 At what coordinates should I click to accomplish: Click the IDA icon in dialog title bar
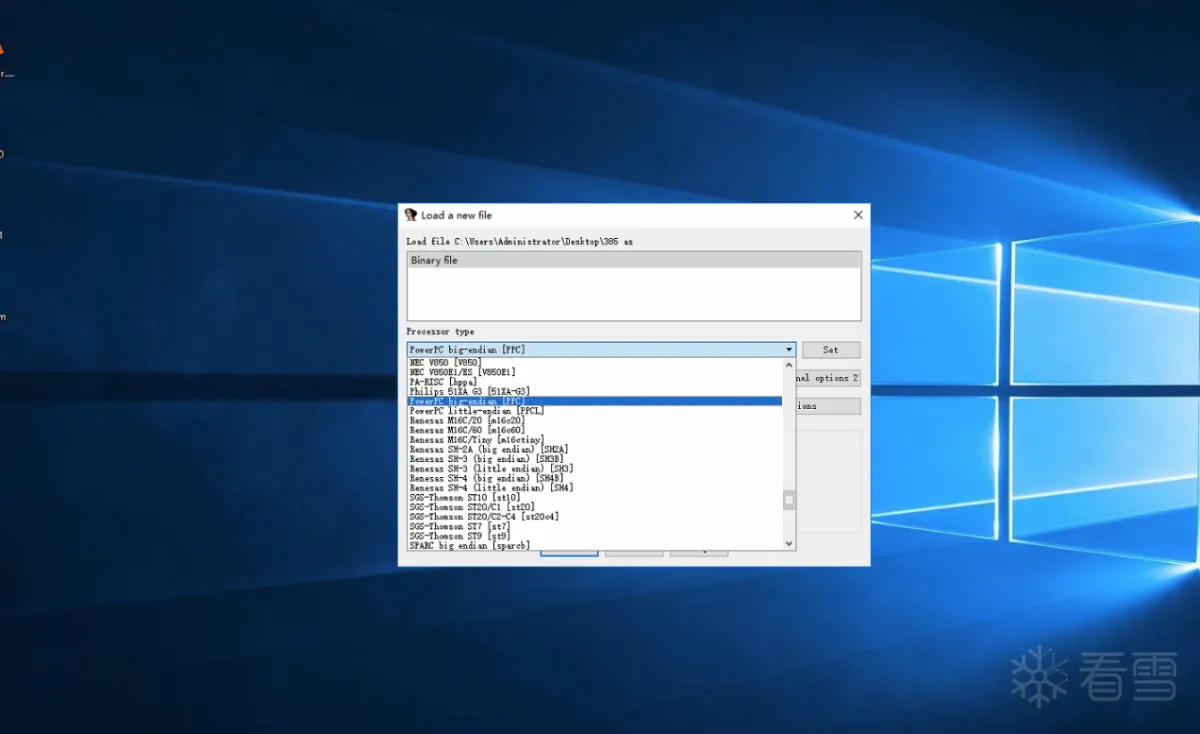pos(410,215)
